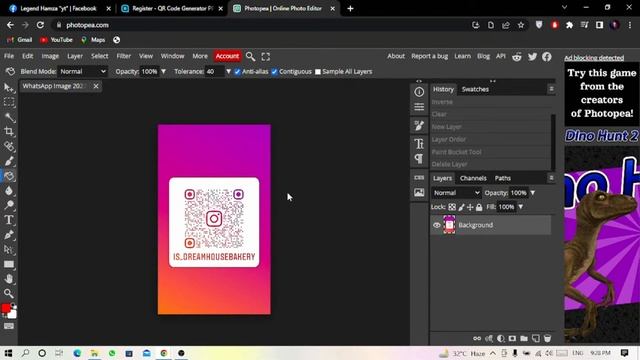Open the Blend Mode dropdown in options bar
Image resolution: width=640 pixels, height=360 pixels.
(82, 71)
